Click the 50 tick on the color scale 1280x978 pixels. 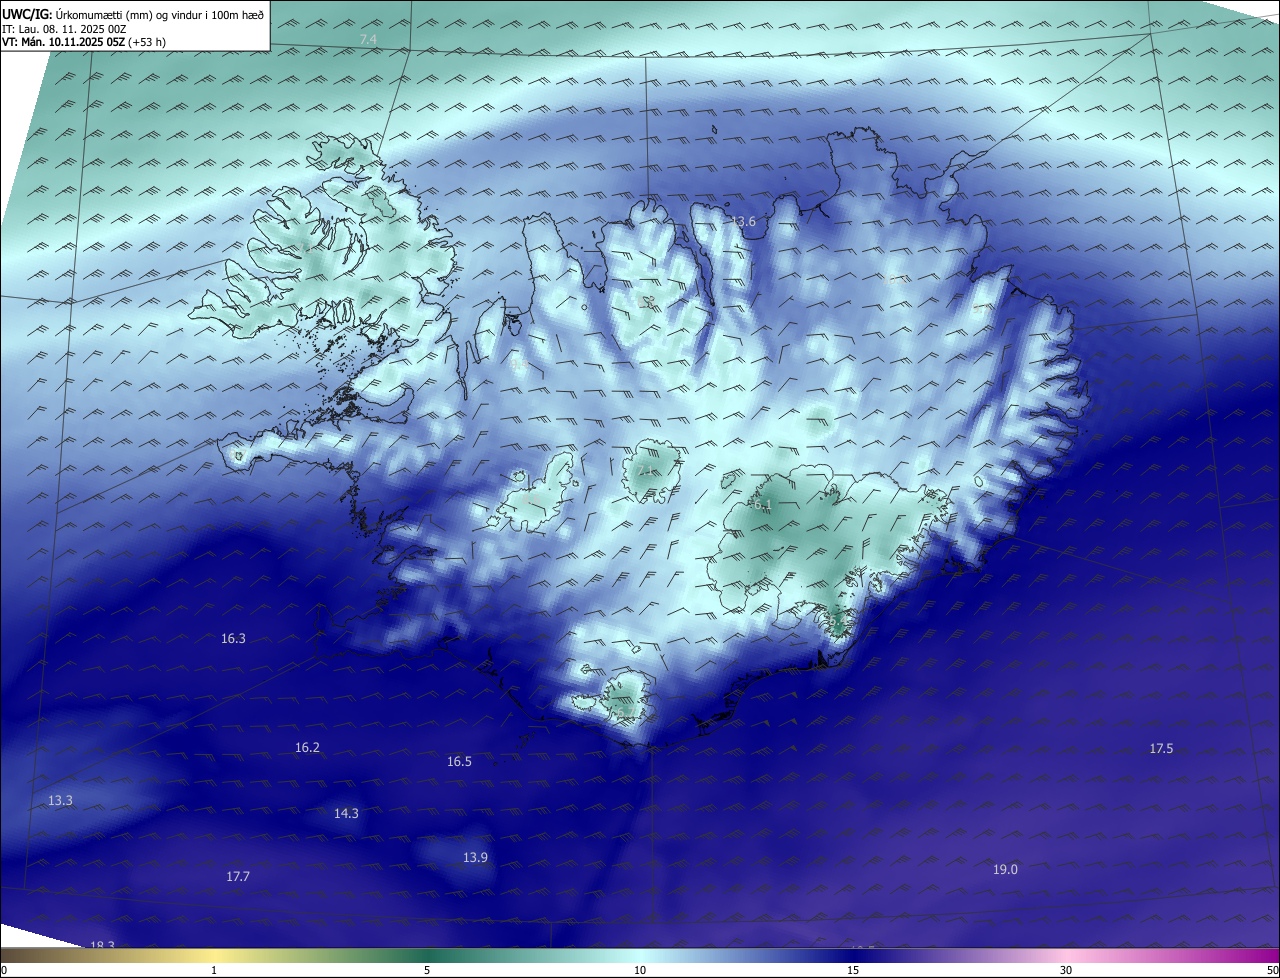pos(1272,970)
